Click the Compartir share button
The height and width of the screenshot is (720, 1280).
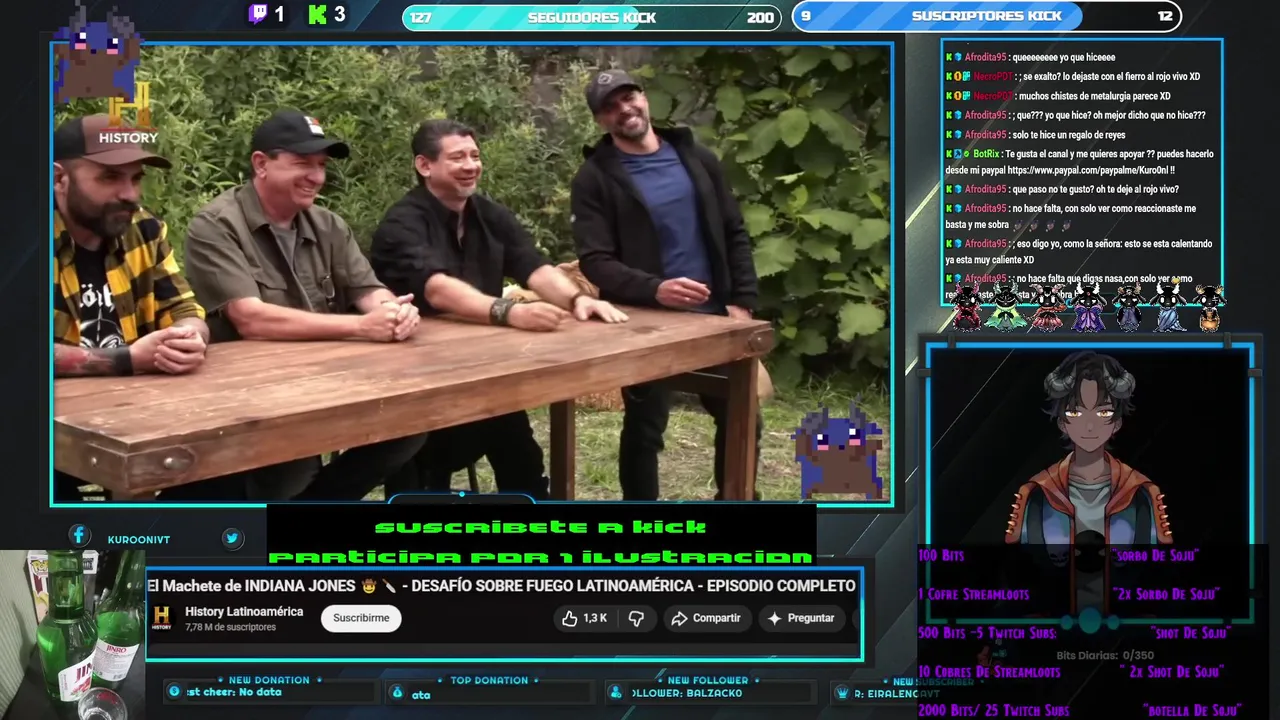point(706,618)
